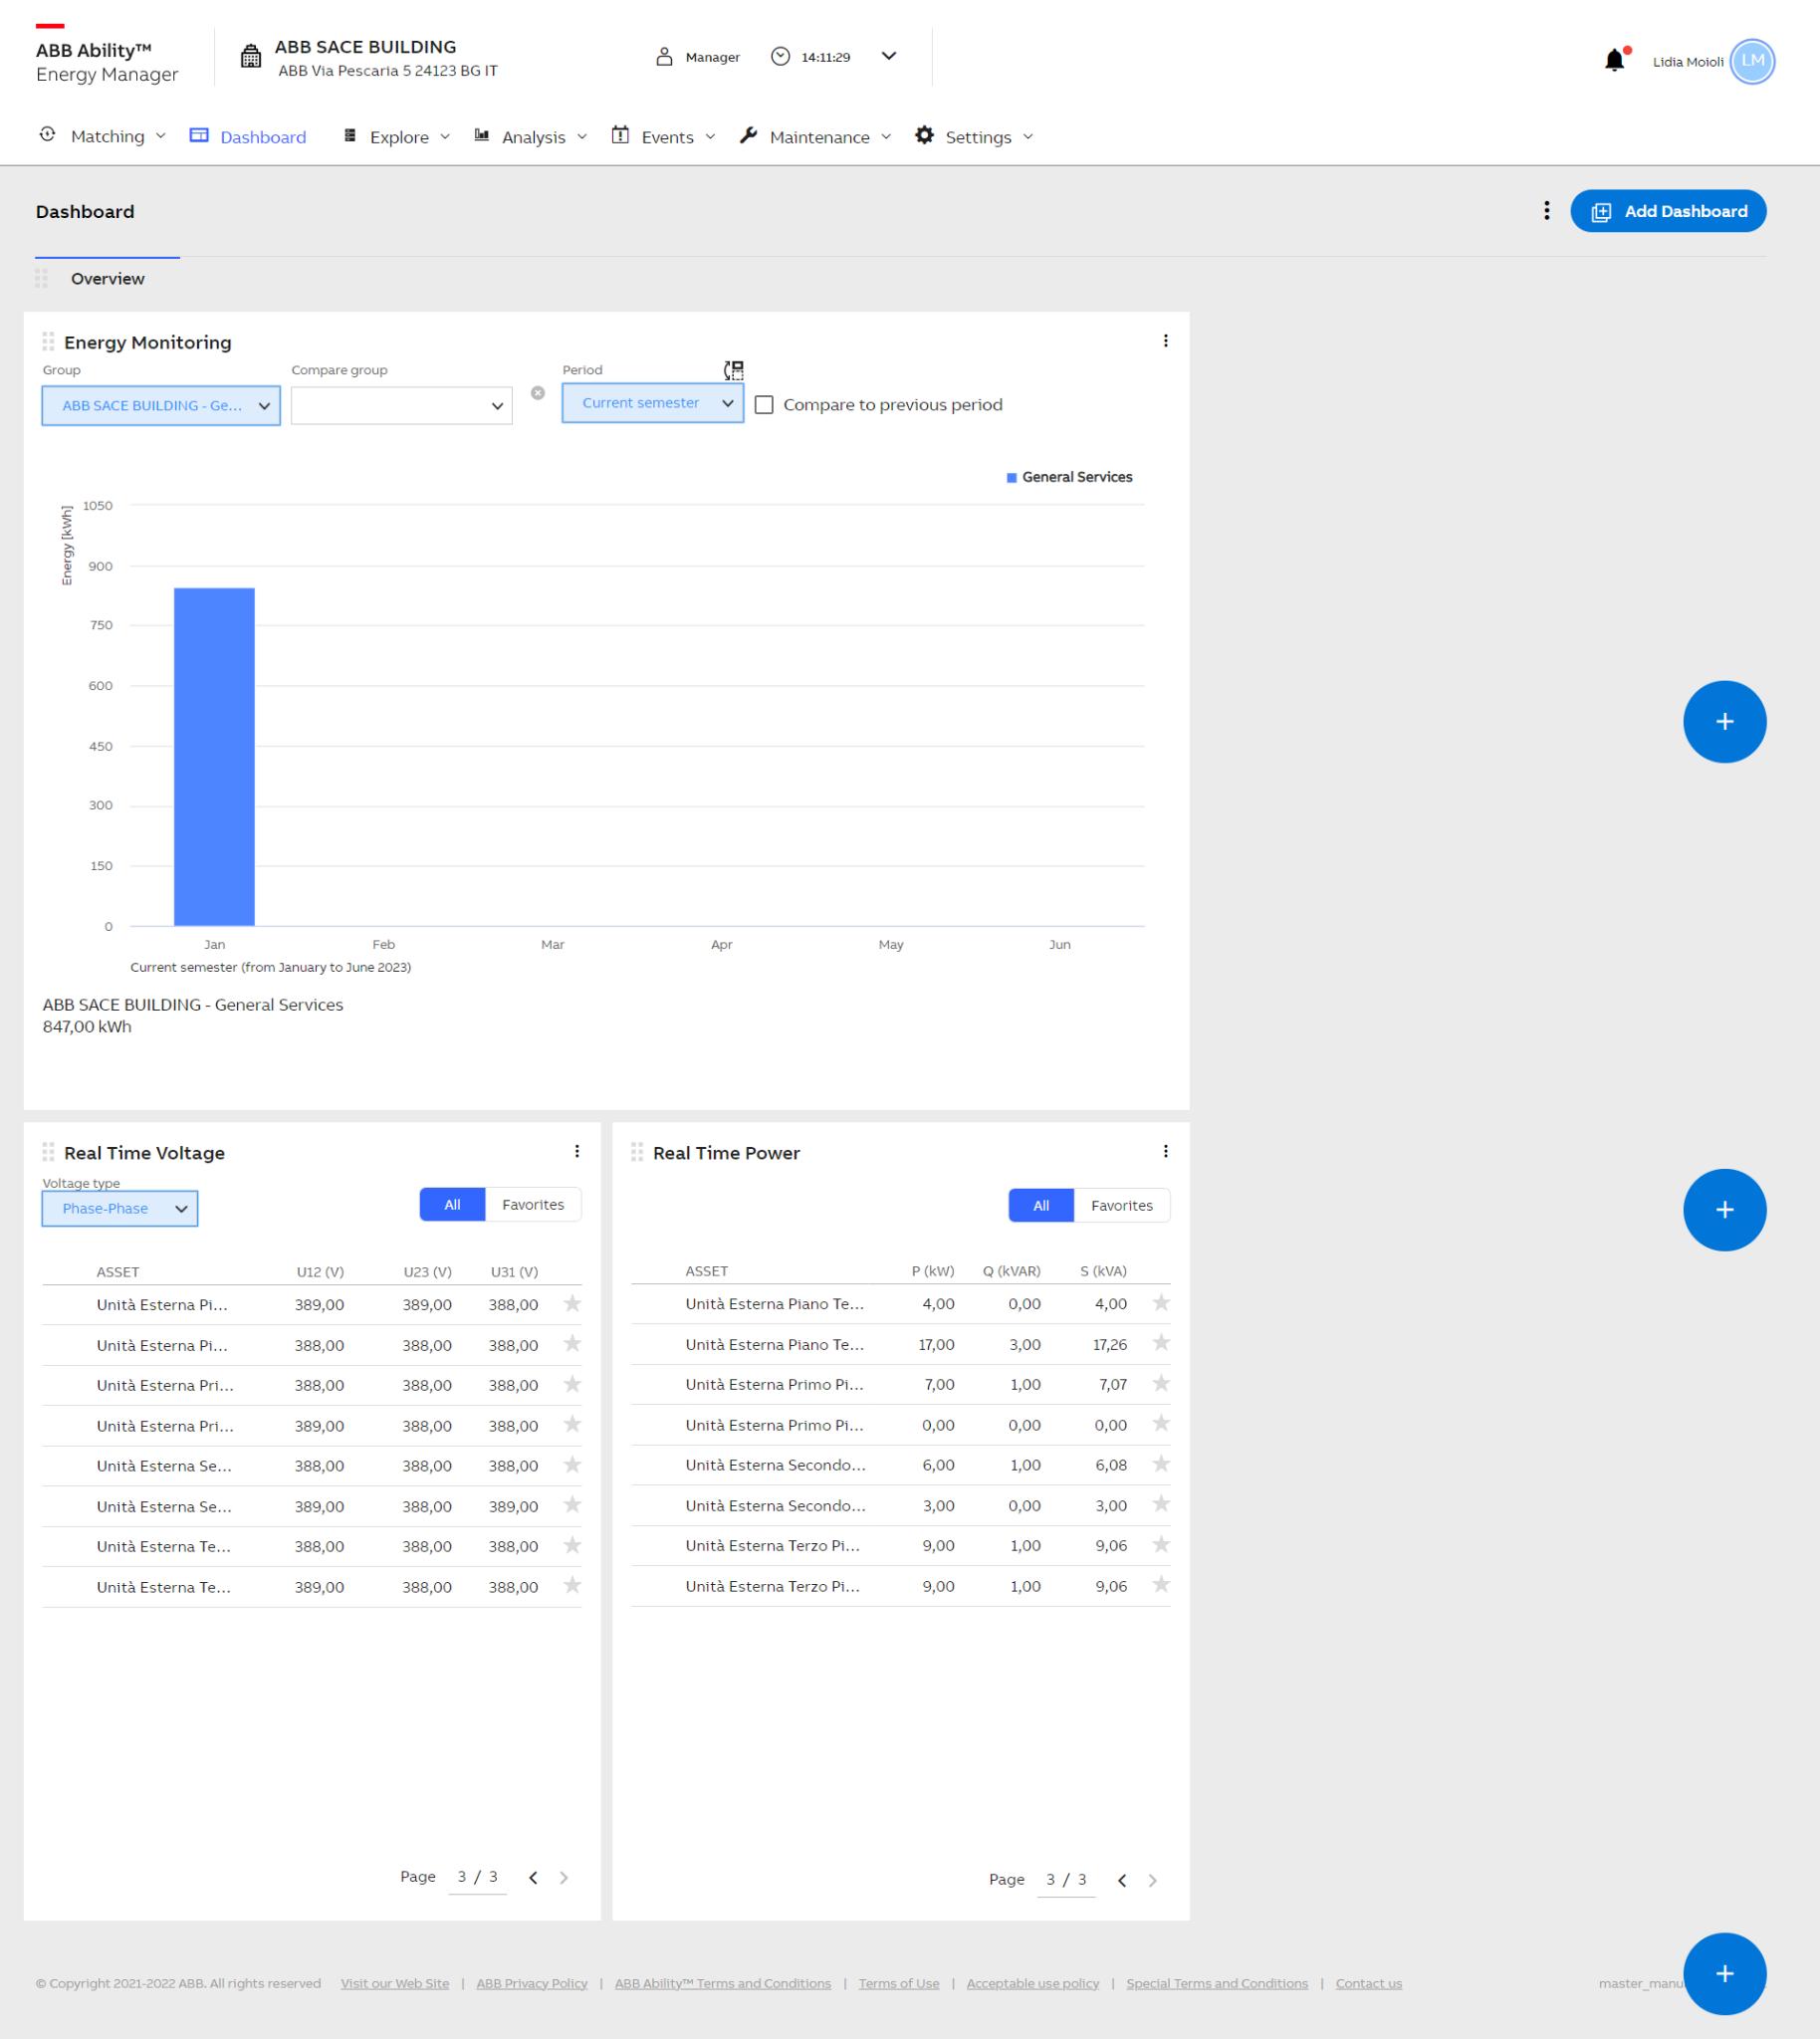Viewport: 1820px width, 2039px height.
Task: Open Real Time Power widget options menu
Action: (1165, 1152)
